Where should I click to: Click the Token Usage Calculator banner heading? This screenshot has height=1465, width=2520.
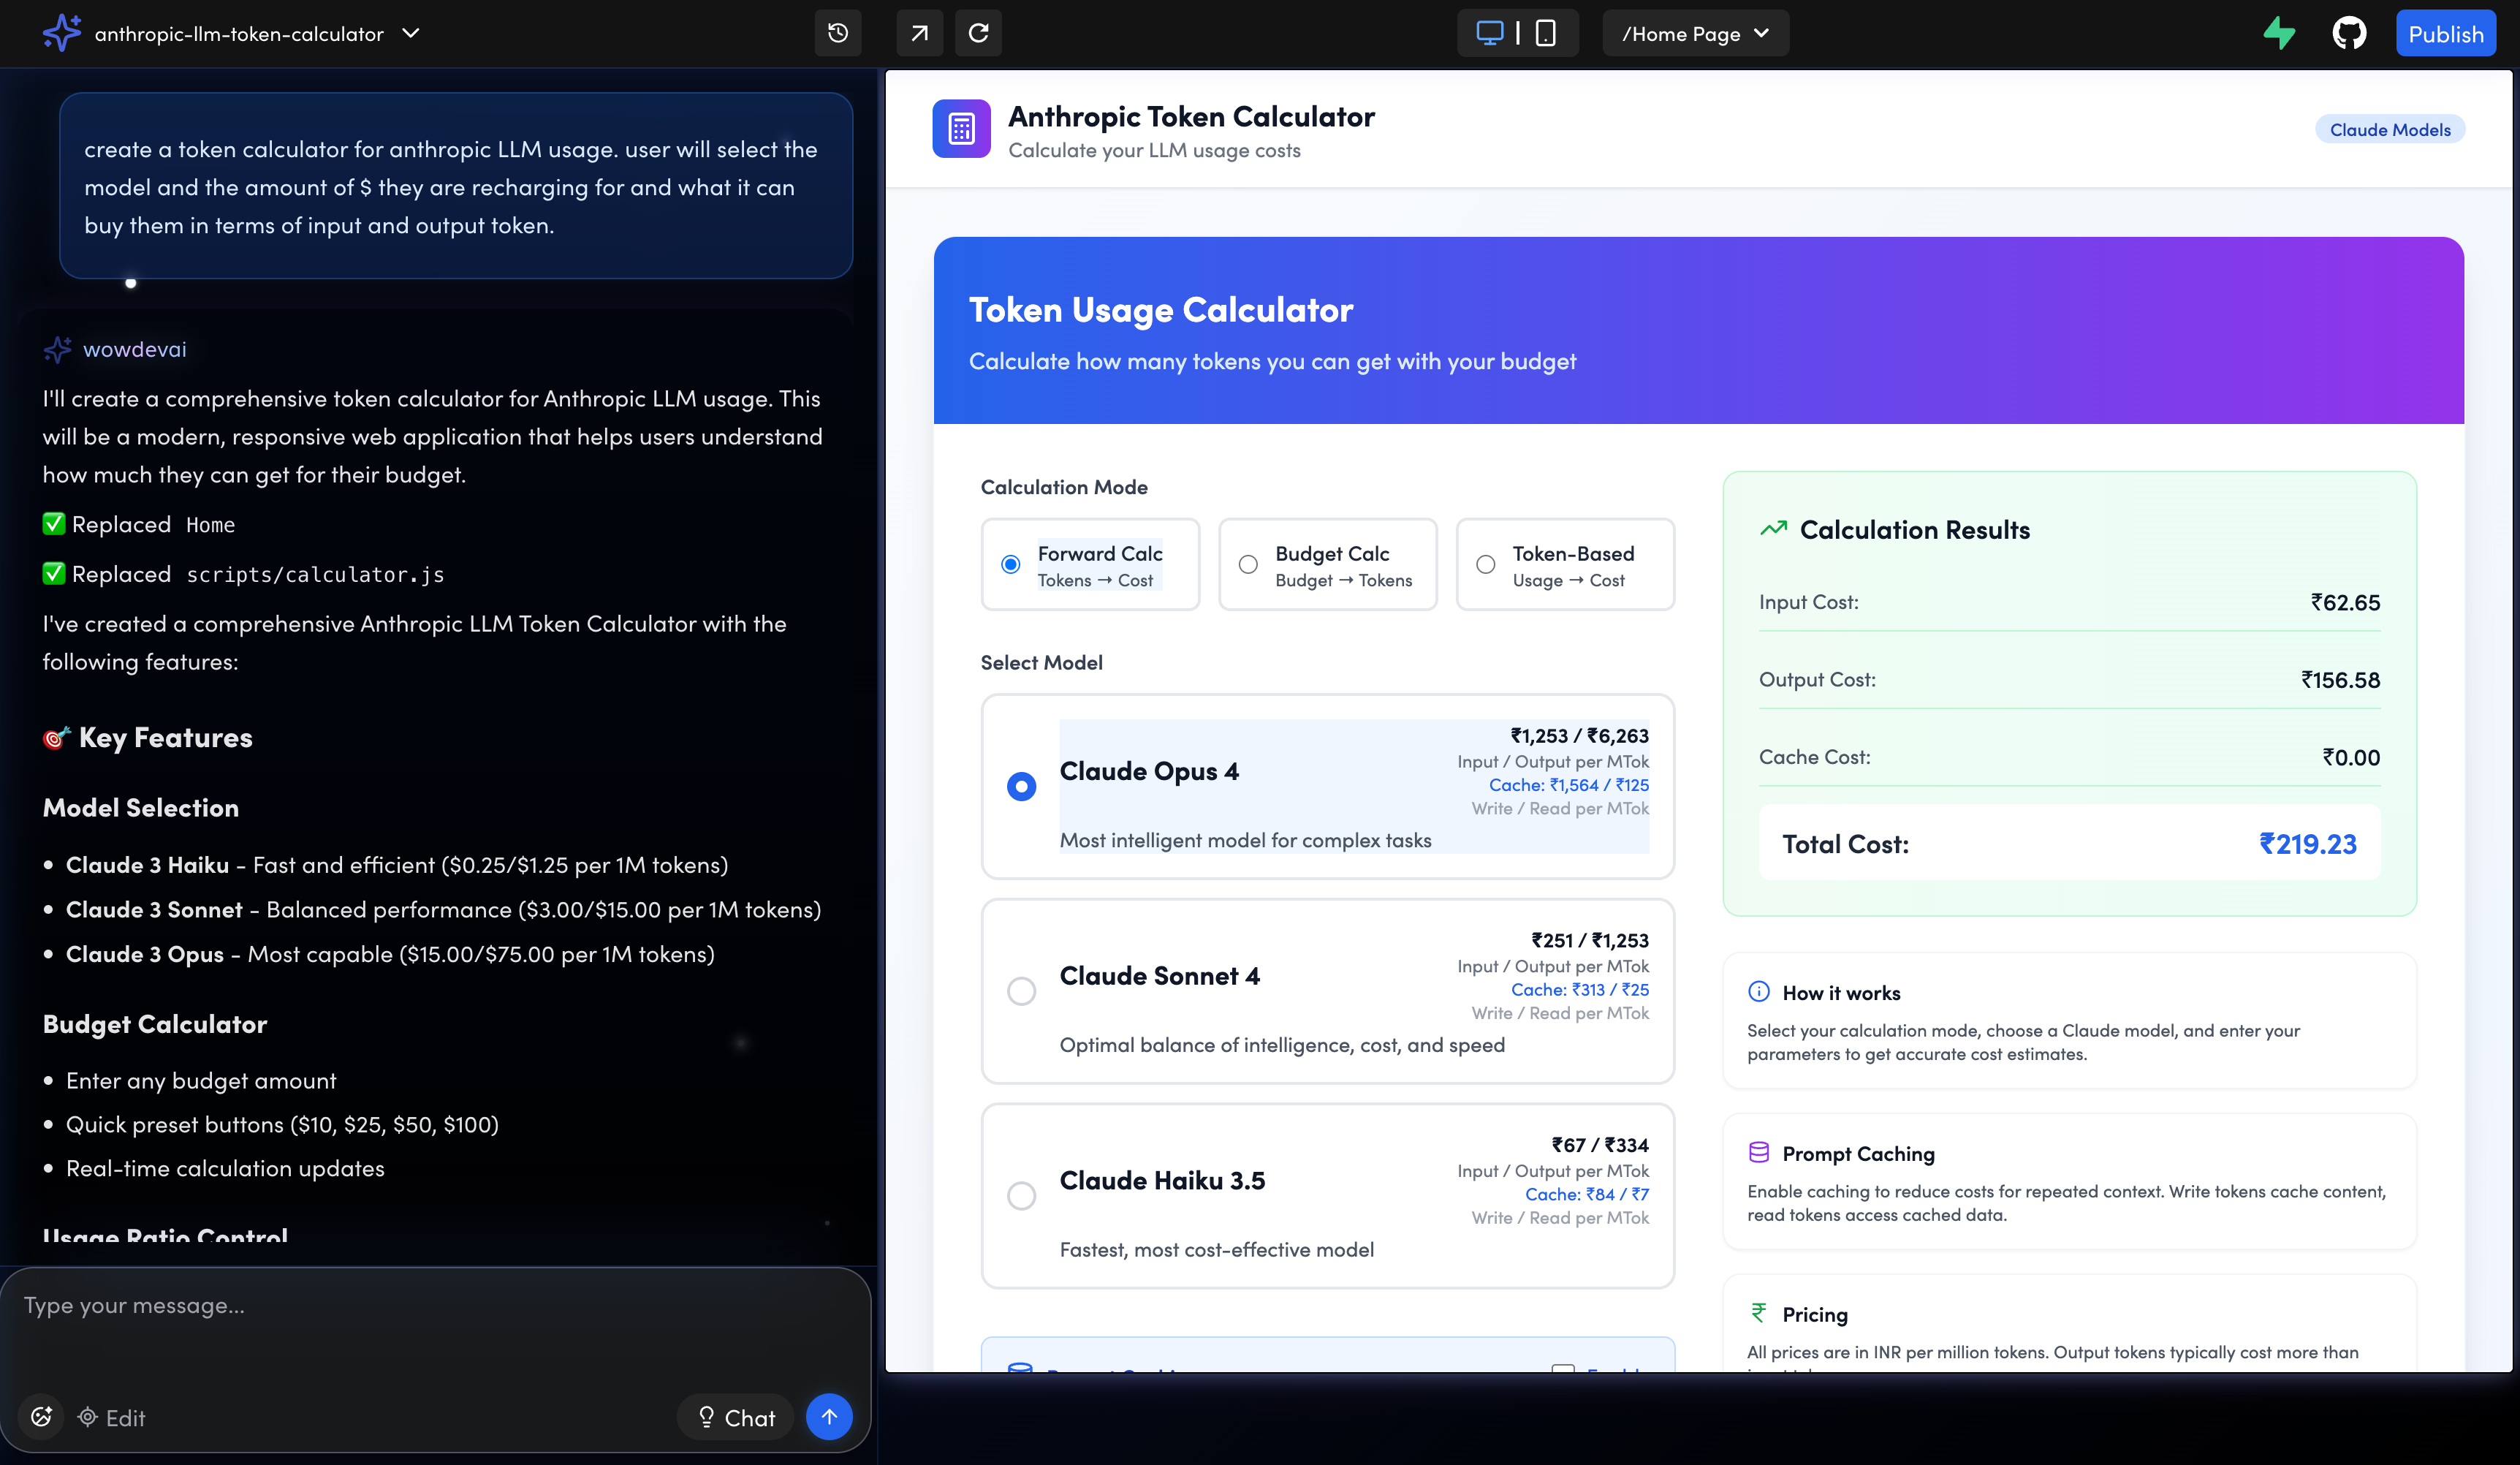tap(1160, 309)
